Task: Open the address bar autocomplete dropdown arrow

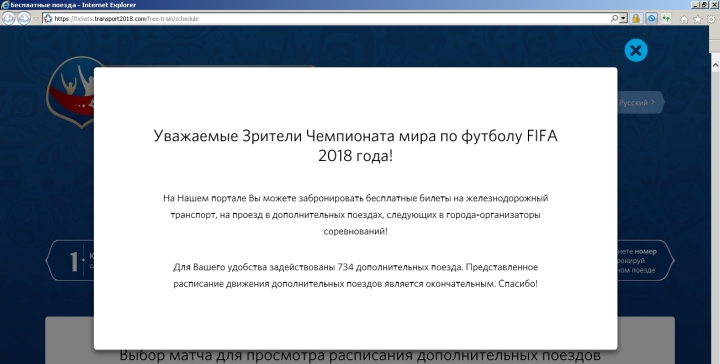Action: click(x=623, y=18)
